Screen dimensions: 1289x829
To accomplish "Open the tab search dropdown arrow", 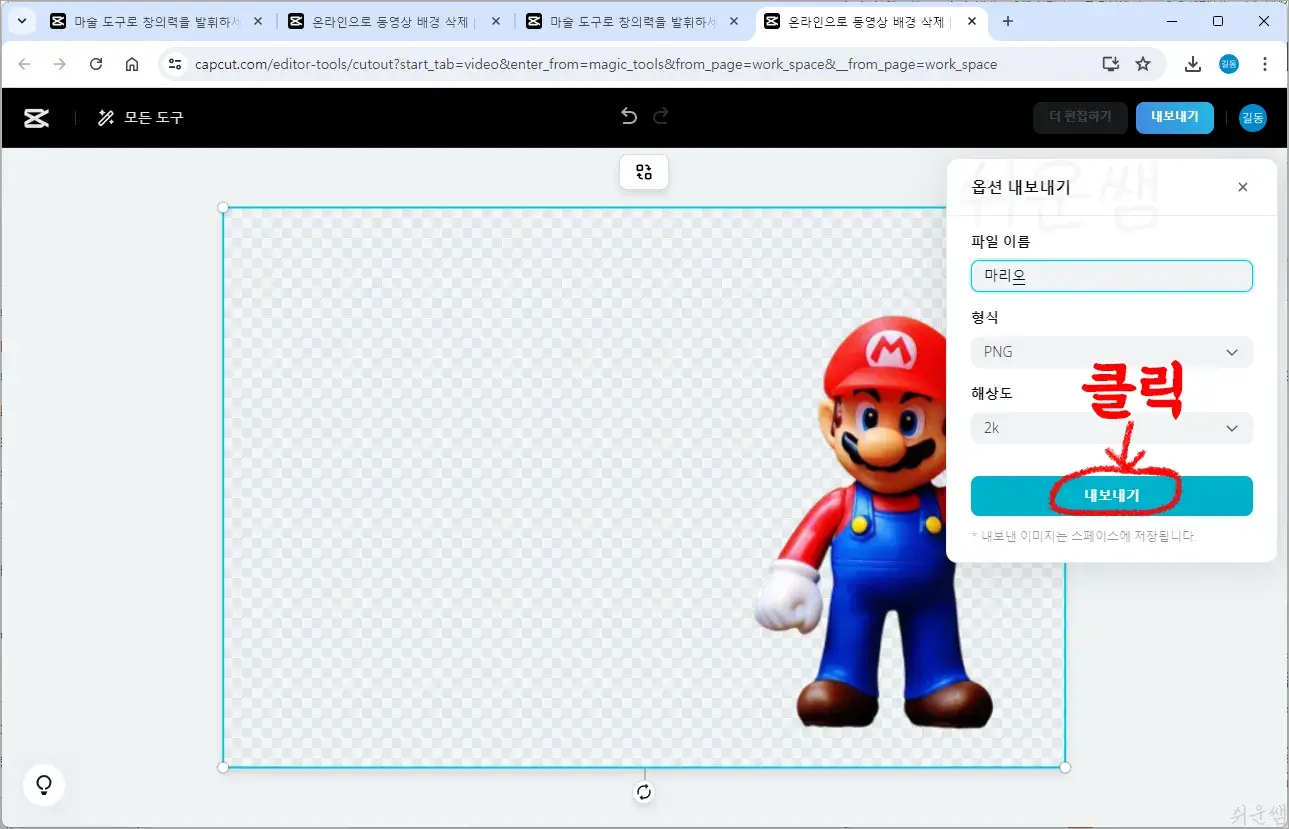I will (x=22, y=21).
